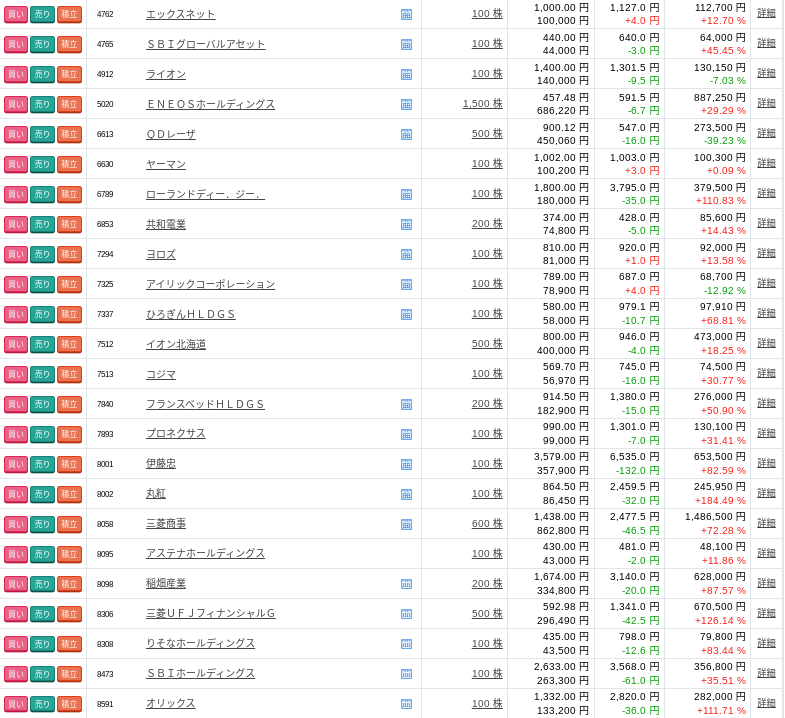Click 積立 button for ENEOSホールディングス

[69, 105]
